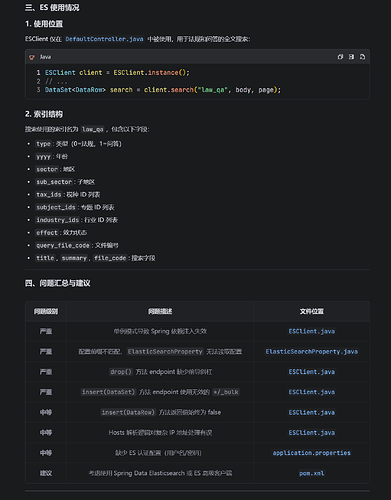Click the middle save icon in code header
Image resolution: width=391 pixels, height=500 pixels.
tap(351, 57)
